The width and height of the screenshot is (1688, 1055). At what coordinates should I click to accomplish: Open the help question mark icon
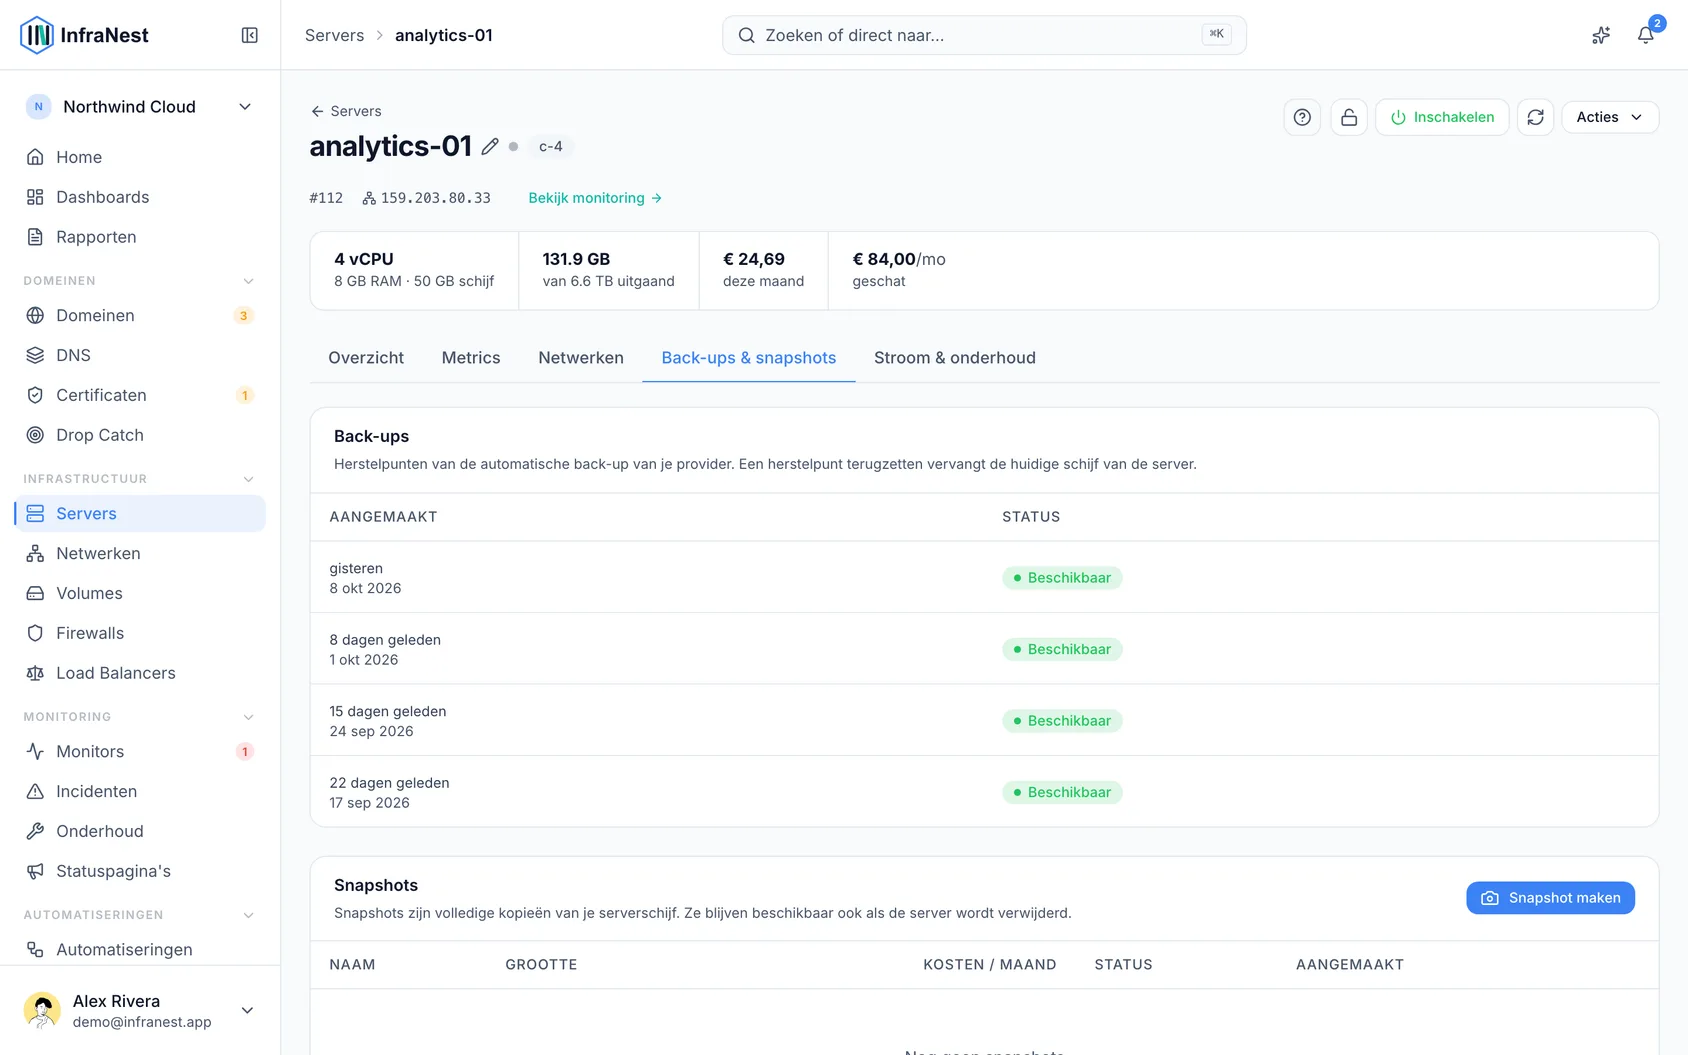coord(1302,117)
